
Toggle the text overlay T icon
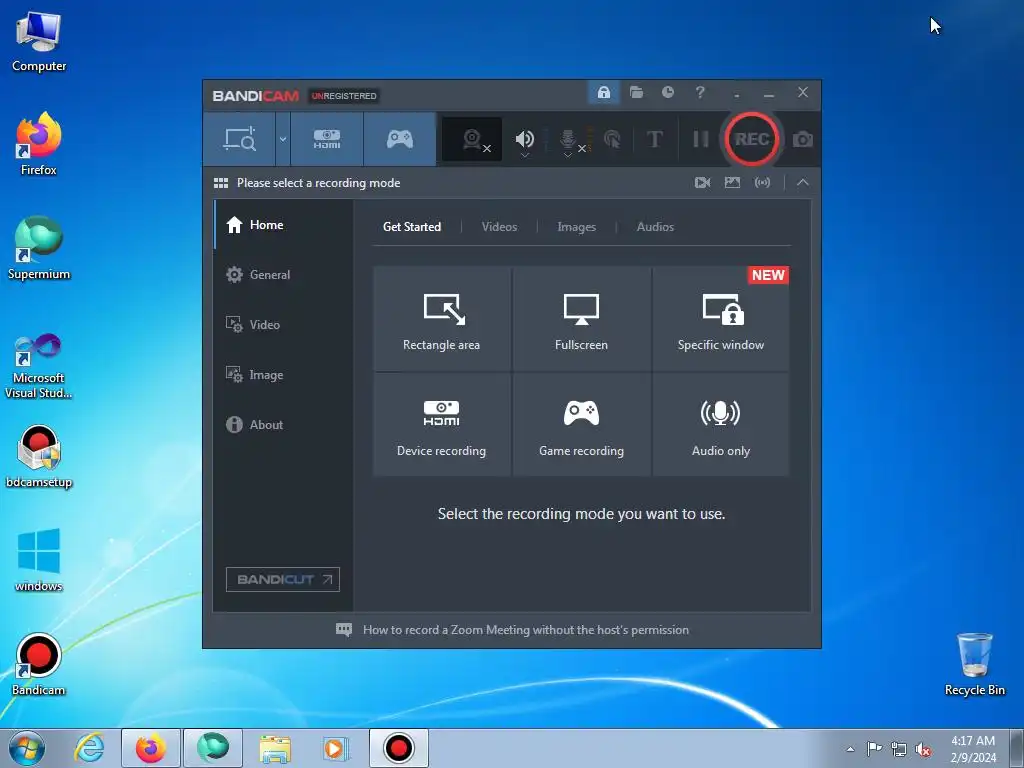654,139
